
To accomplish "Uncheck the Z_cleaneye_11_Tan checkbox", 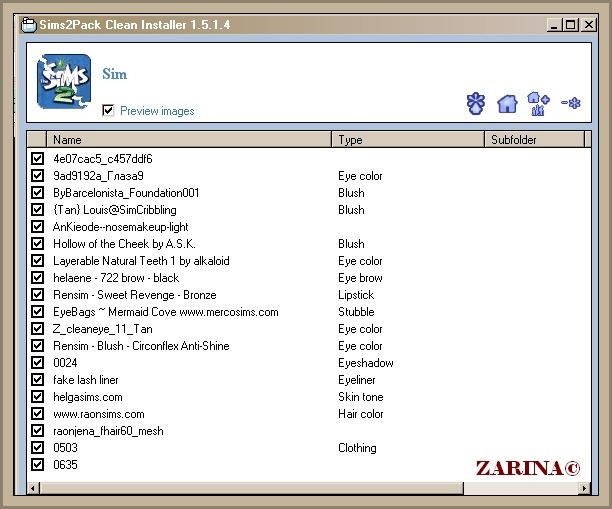I will (37, 328).
